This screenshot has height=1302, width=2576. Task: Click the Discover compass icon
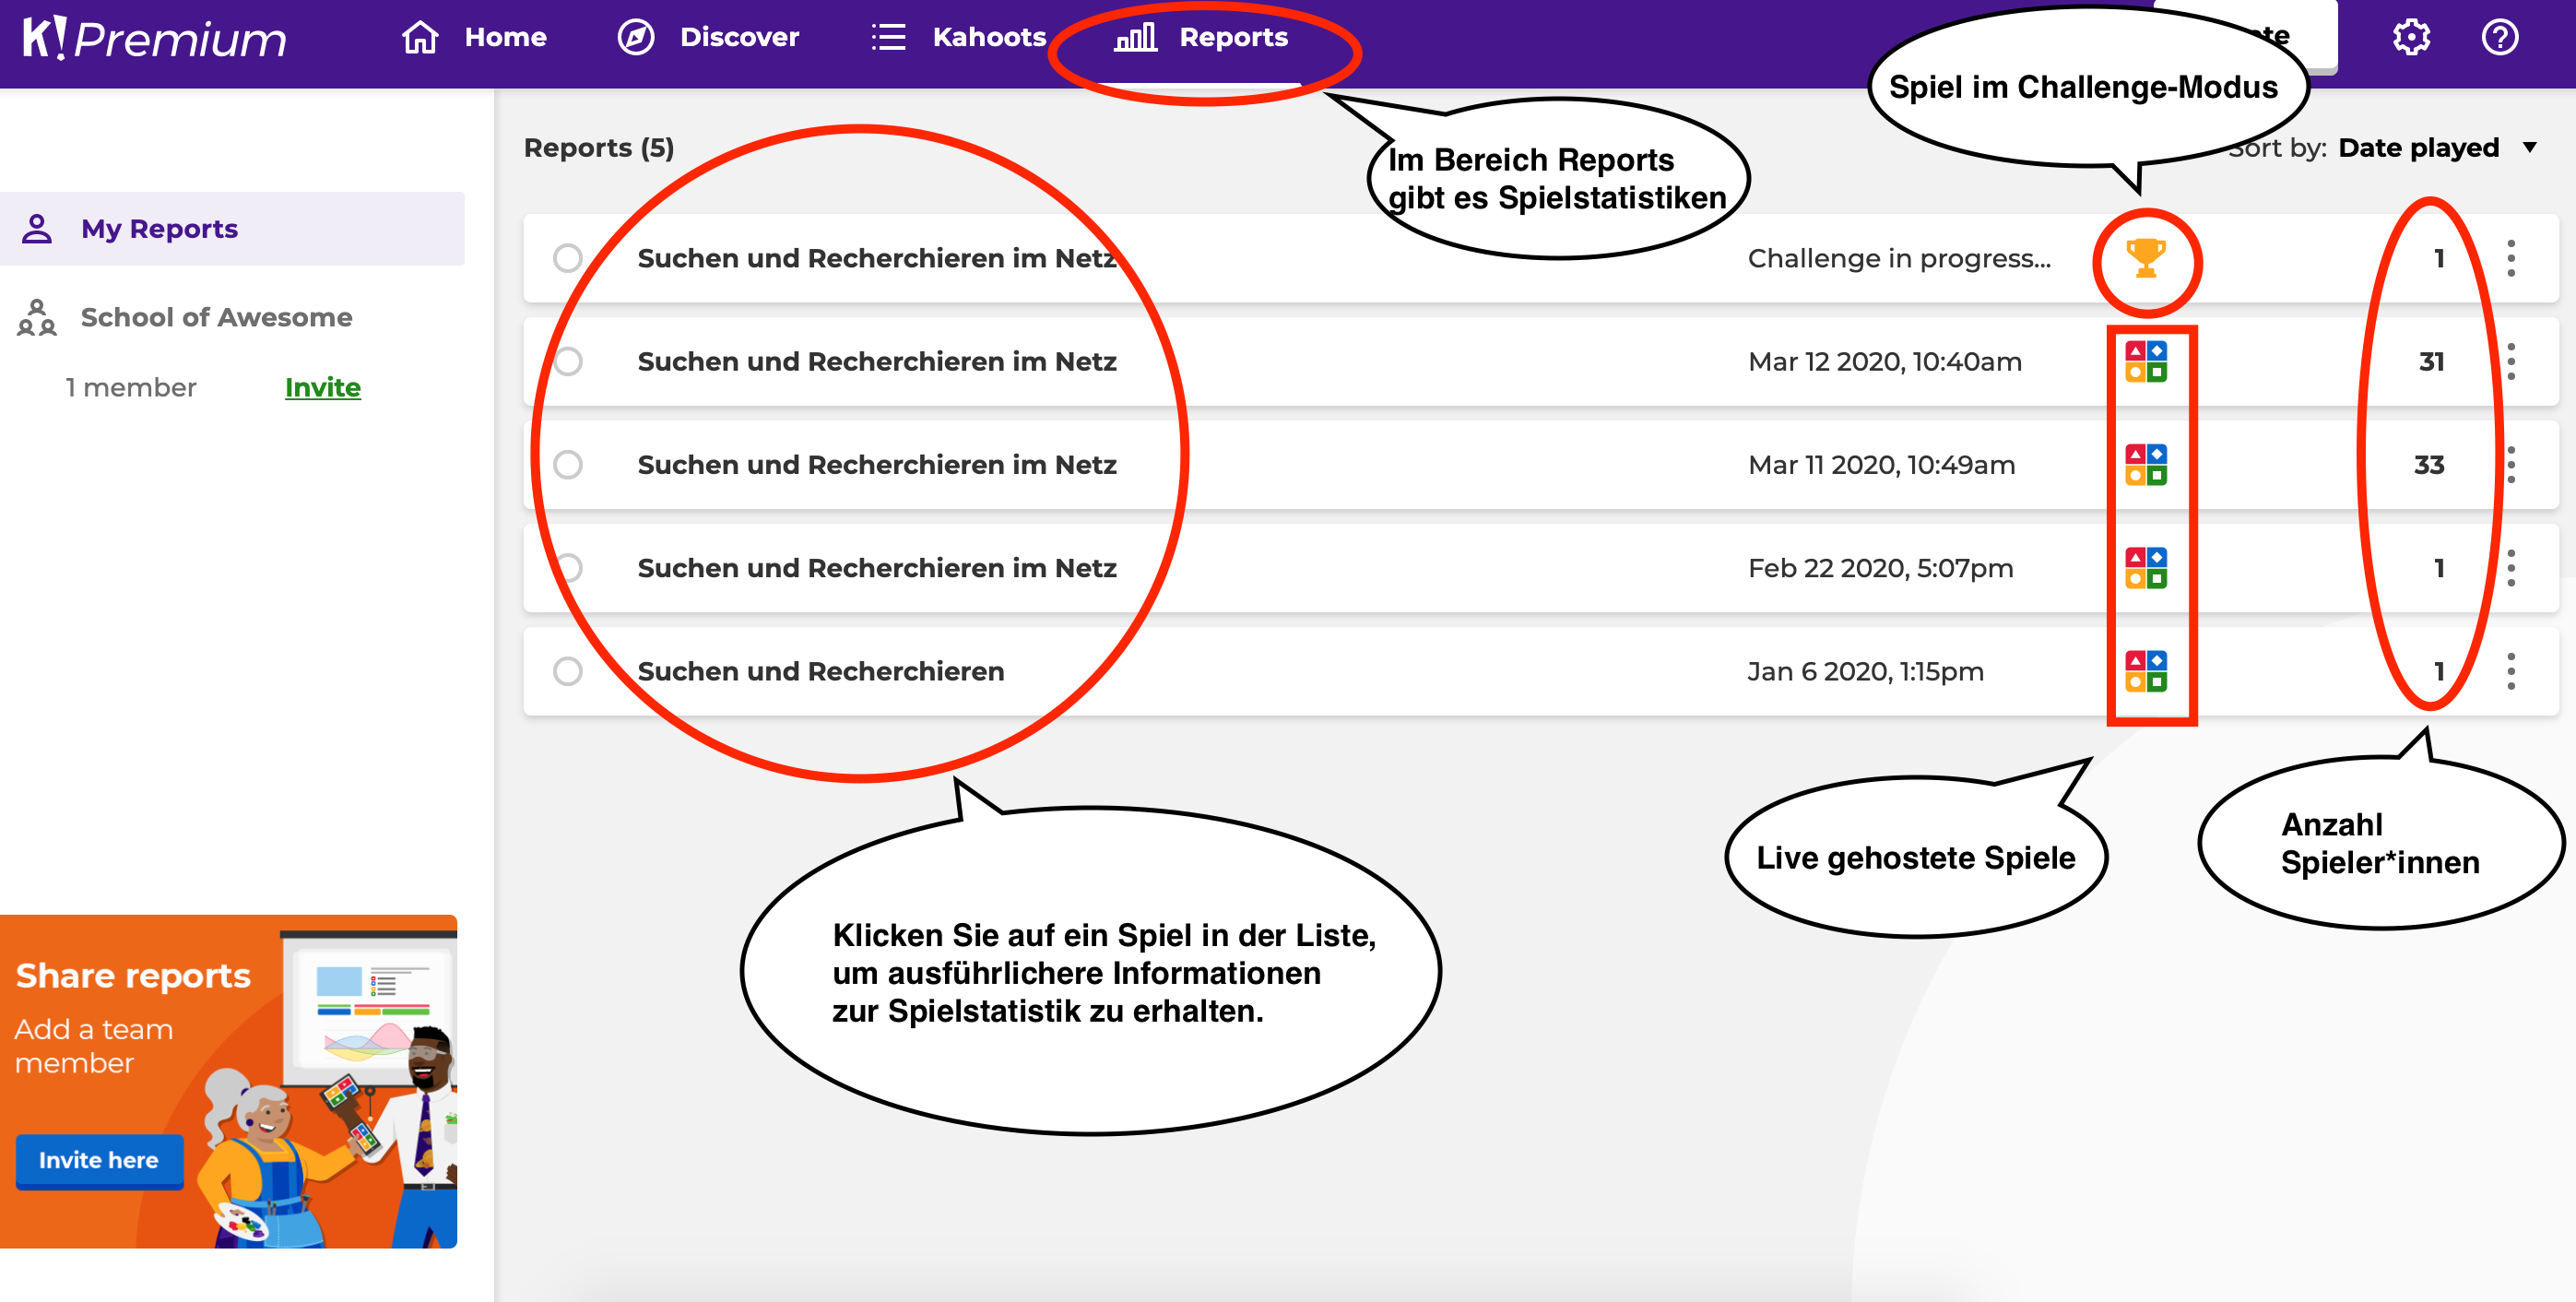coord(636,37)
